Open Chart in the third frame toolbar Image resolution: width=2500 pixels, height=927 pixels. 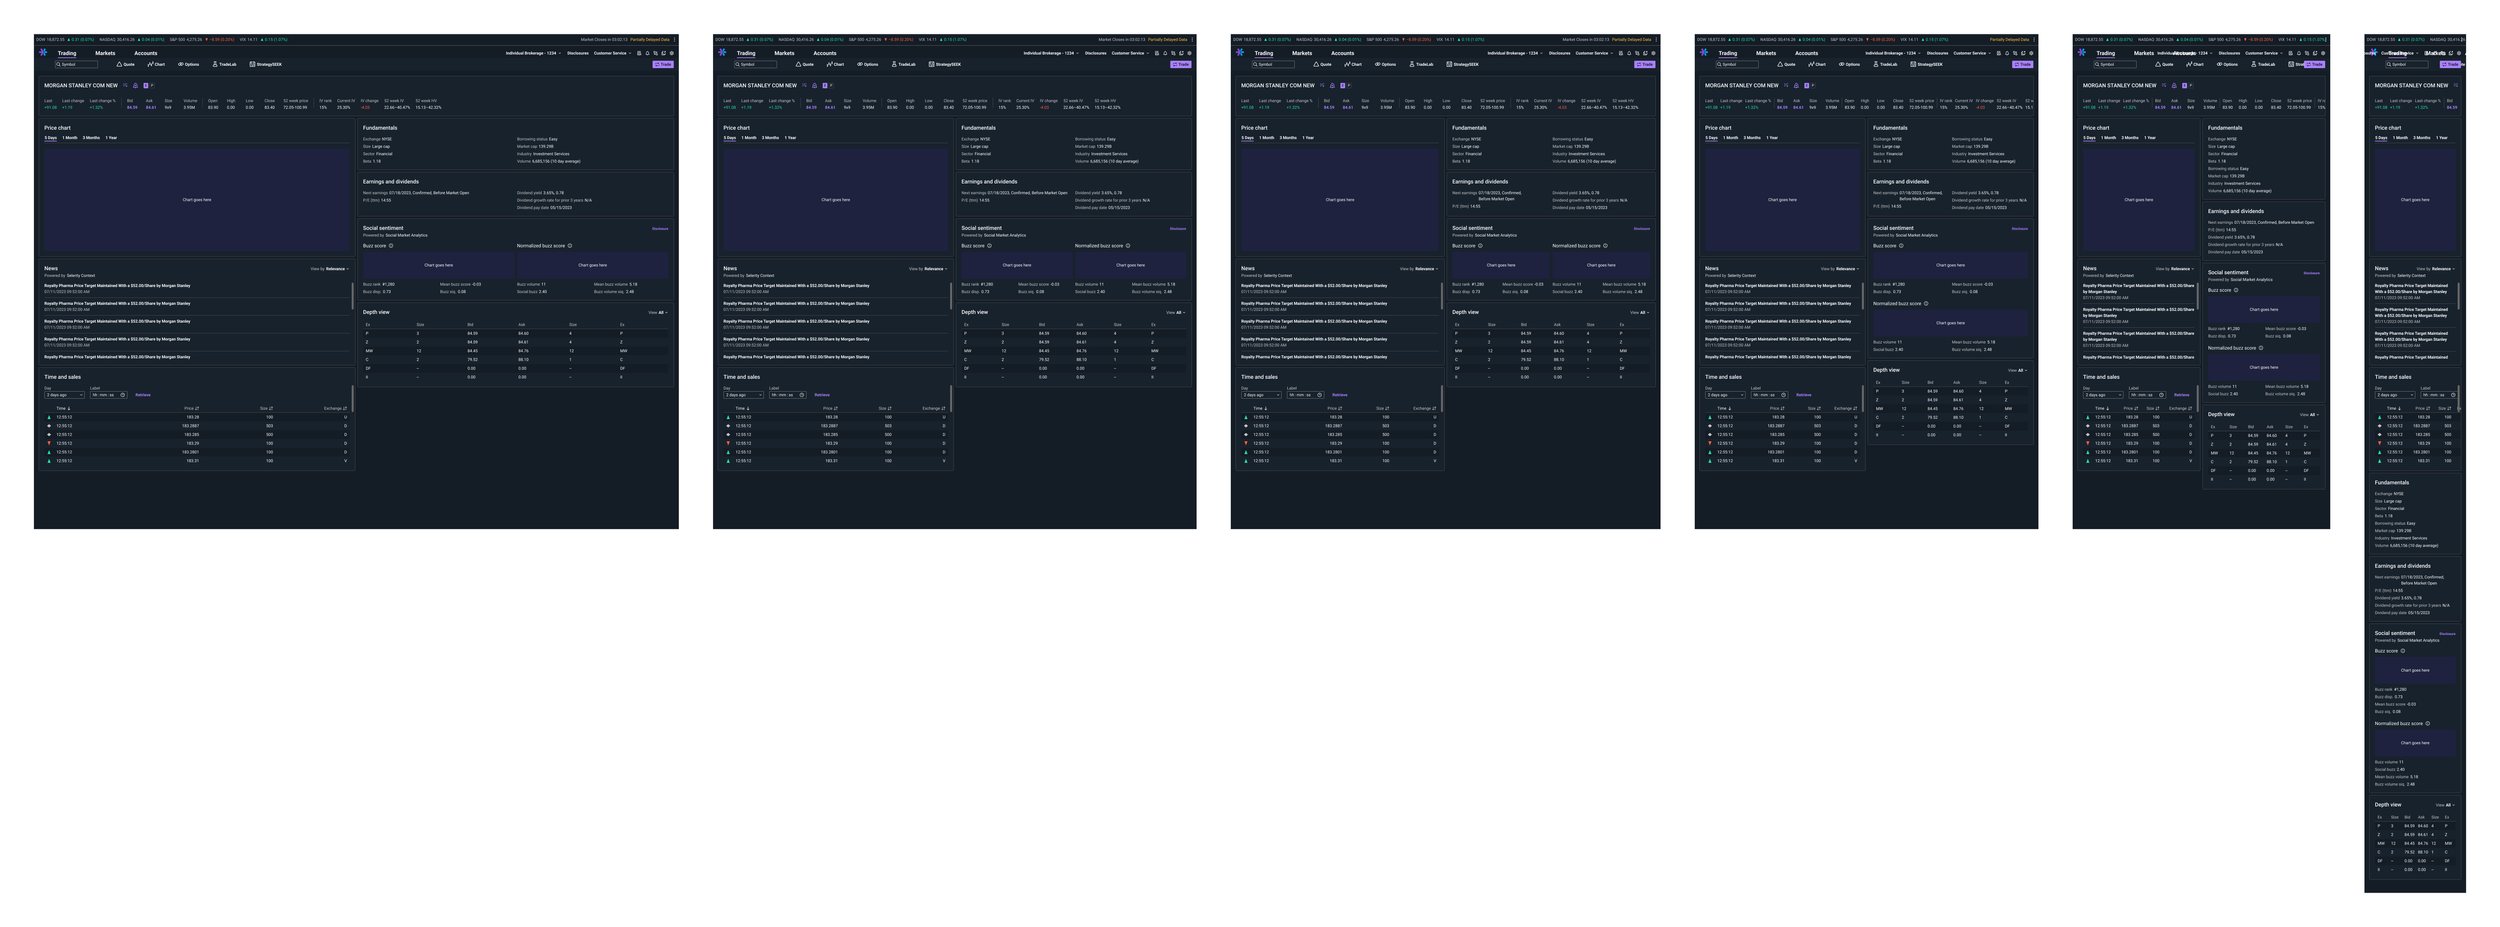(1353, 64)
